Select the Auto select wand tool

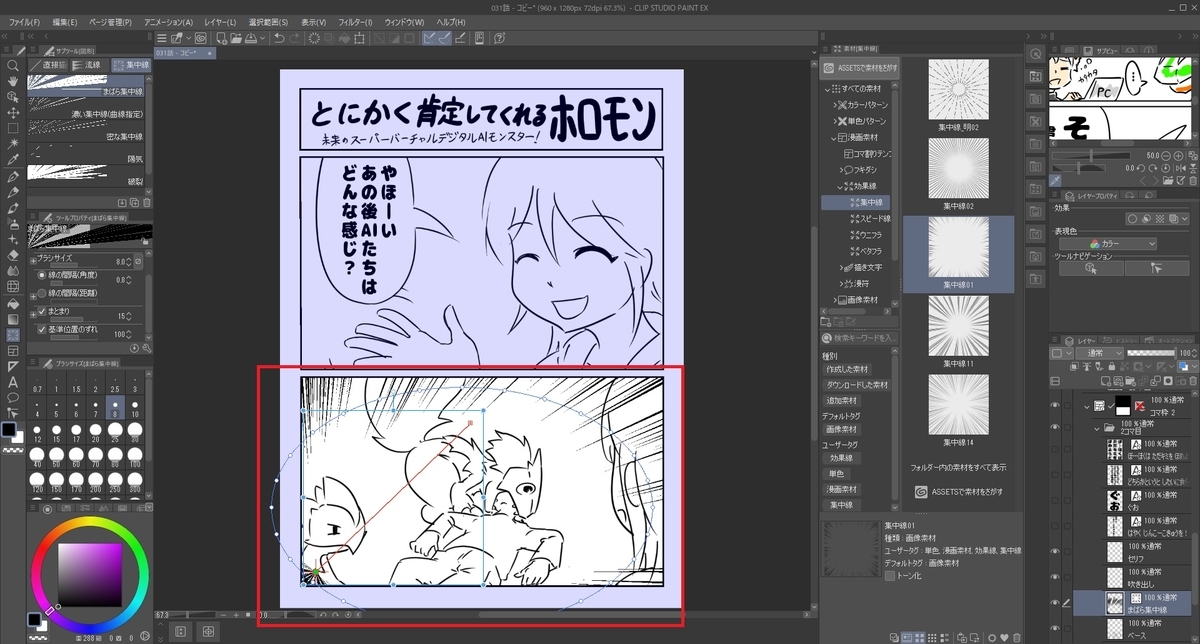click(x=12, y=145)
